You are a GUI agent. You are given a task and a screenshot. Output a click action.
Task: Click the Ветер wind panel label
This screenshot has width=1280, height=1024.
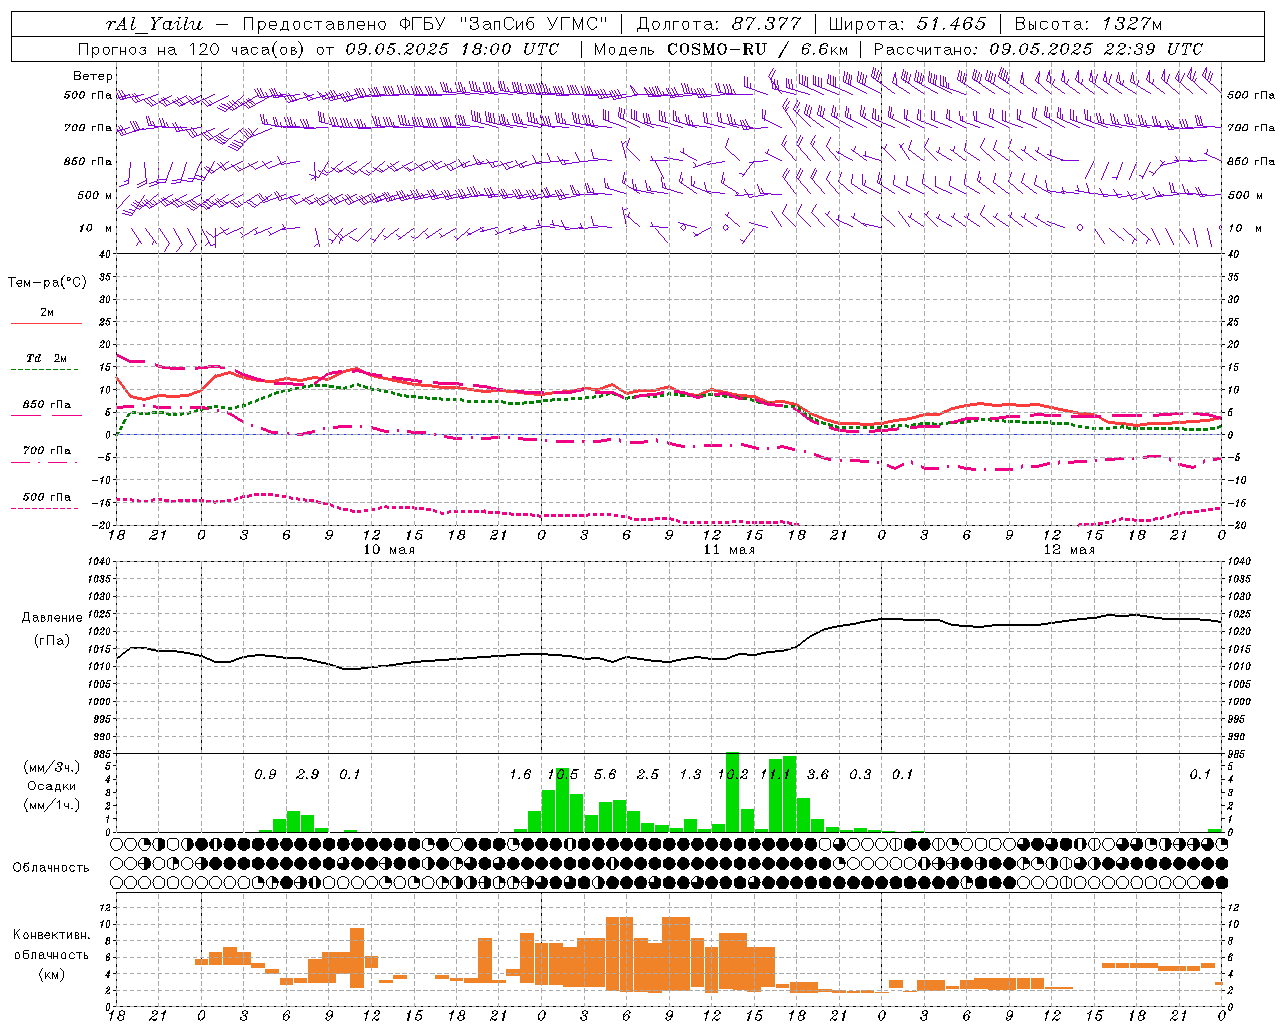[93, 76]
